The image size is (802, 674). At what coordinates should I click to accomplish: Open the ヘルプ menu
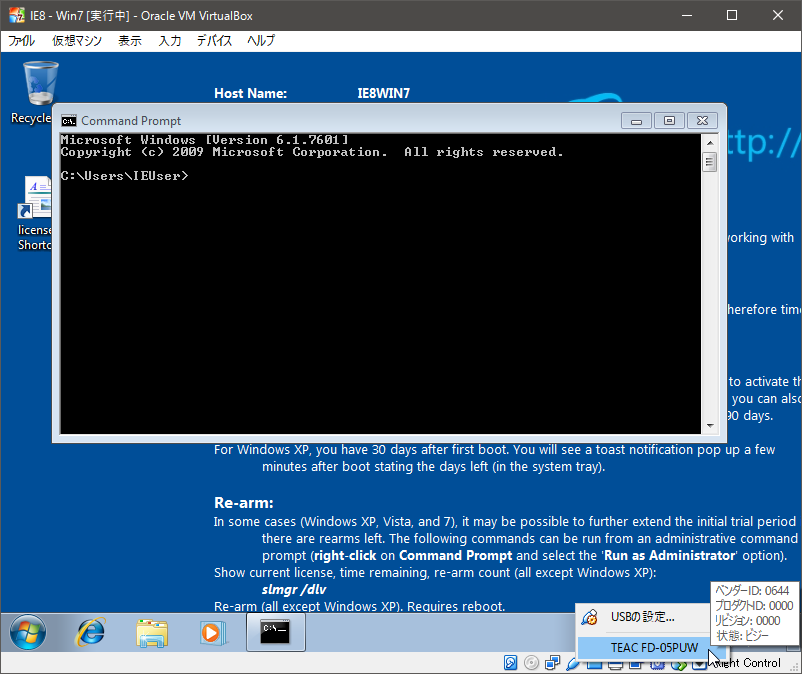[x=261, y=41]
